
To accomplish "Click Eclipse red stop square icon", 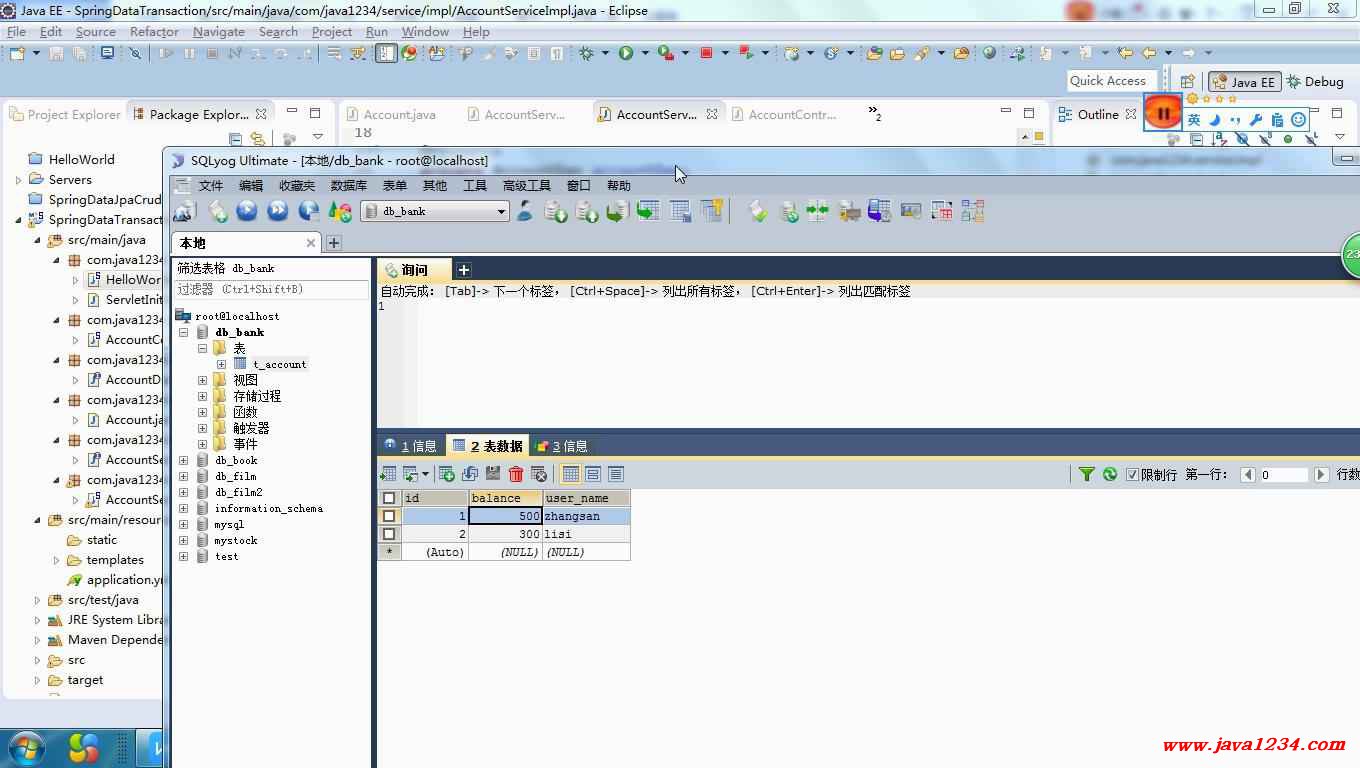I will pos(707,53).
